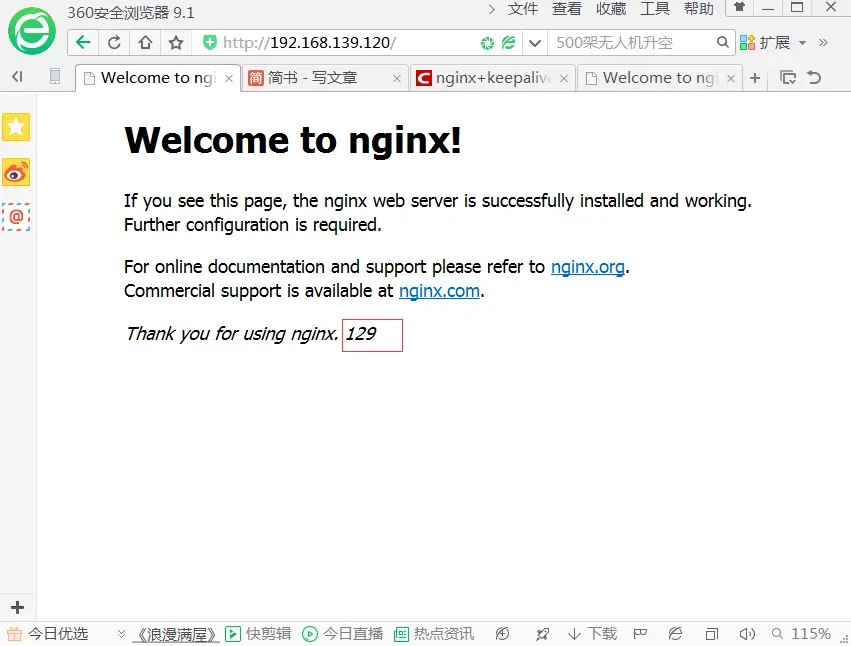The height and width of the screenshot is (646, 851).
Task: Expand the chevron next to 今日优选
Action: click(122, 634)
